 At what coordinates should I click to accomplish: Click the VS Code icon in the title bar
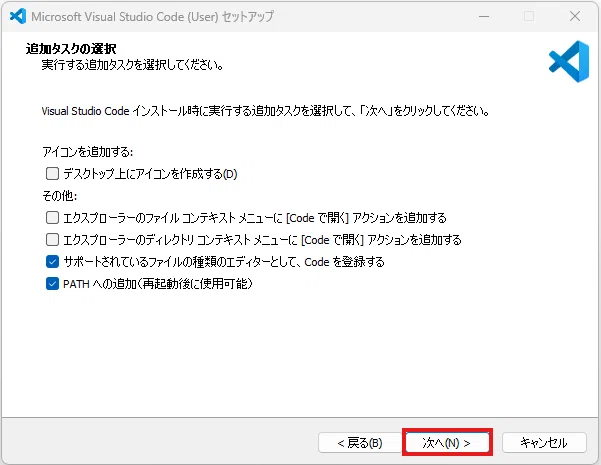click(x=18, y=16)
